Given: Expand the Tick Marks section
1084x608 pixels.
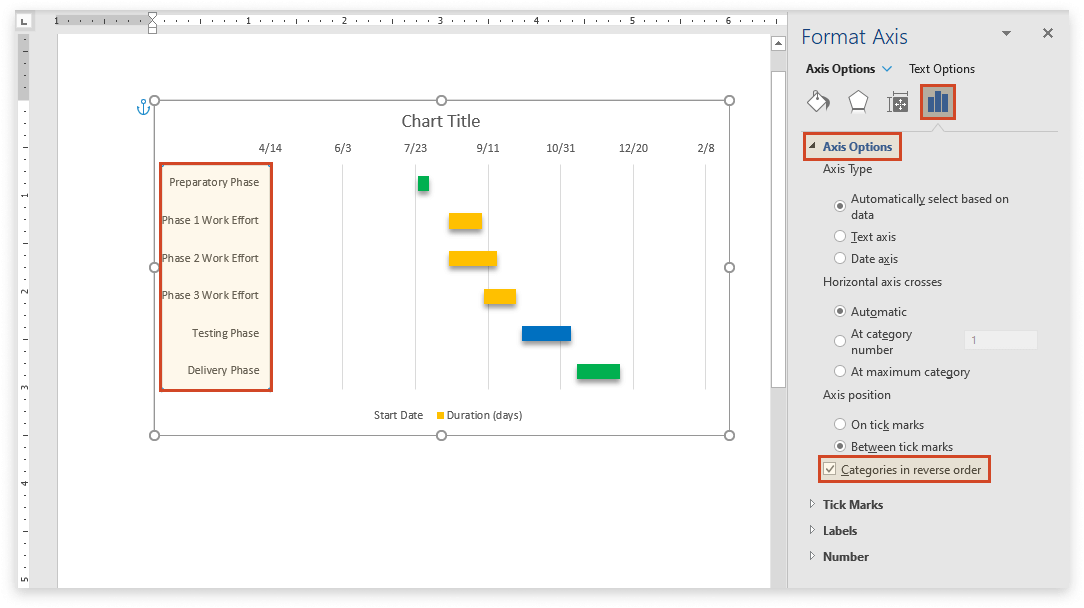Looking at the screenshot, I should click(x=851, y=505).
